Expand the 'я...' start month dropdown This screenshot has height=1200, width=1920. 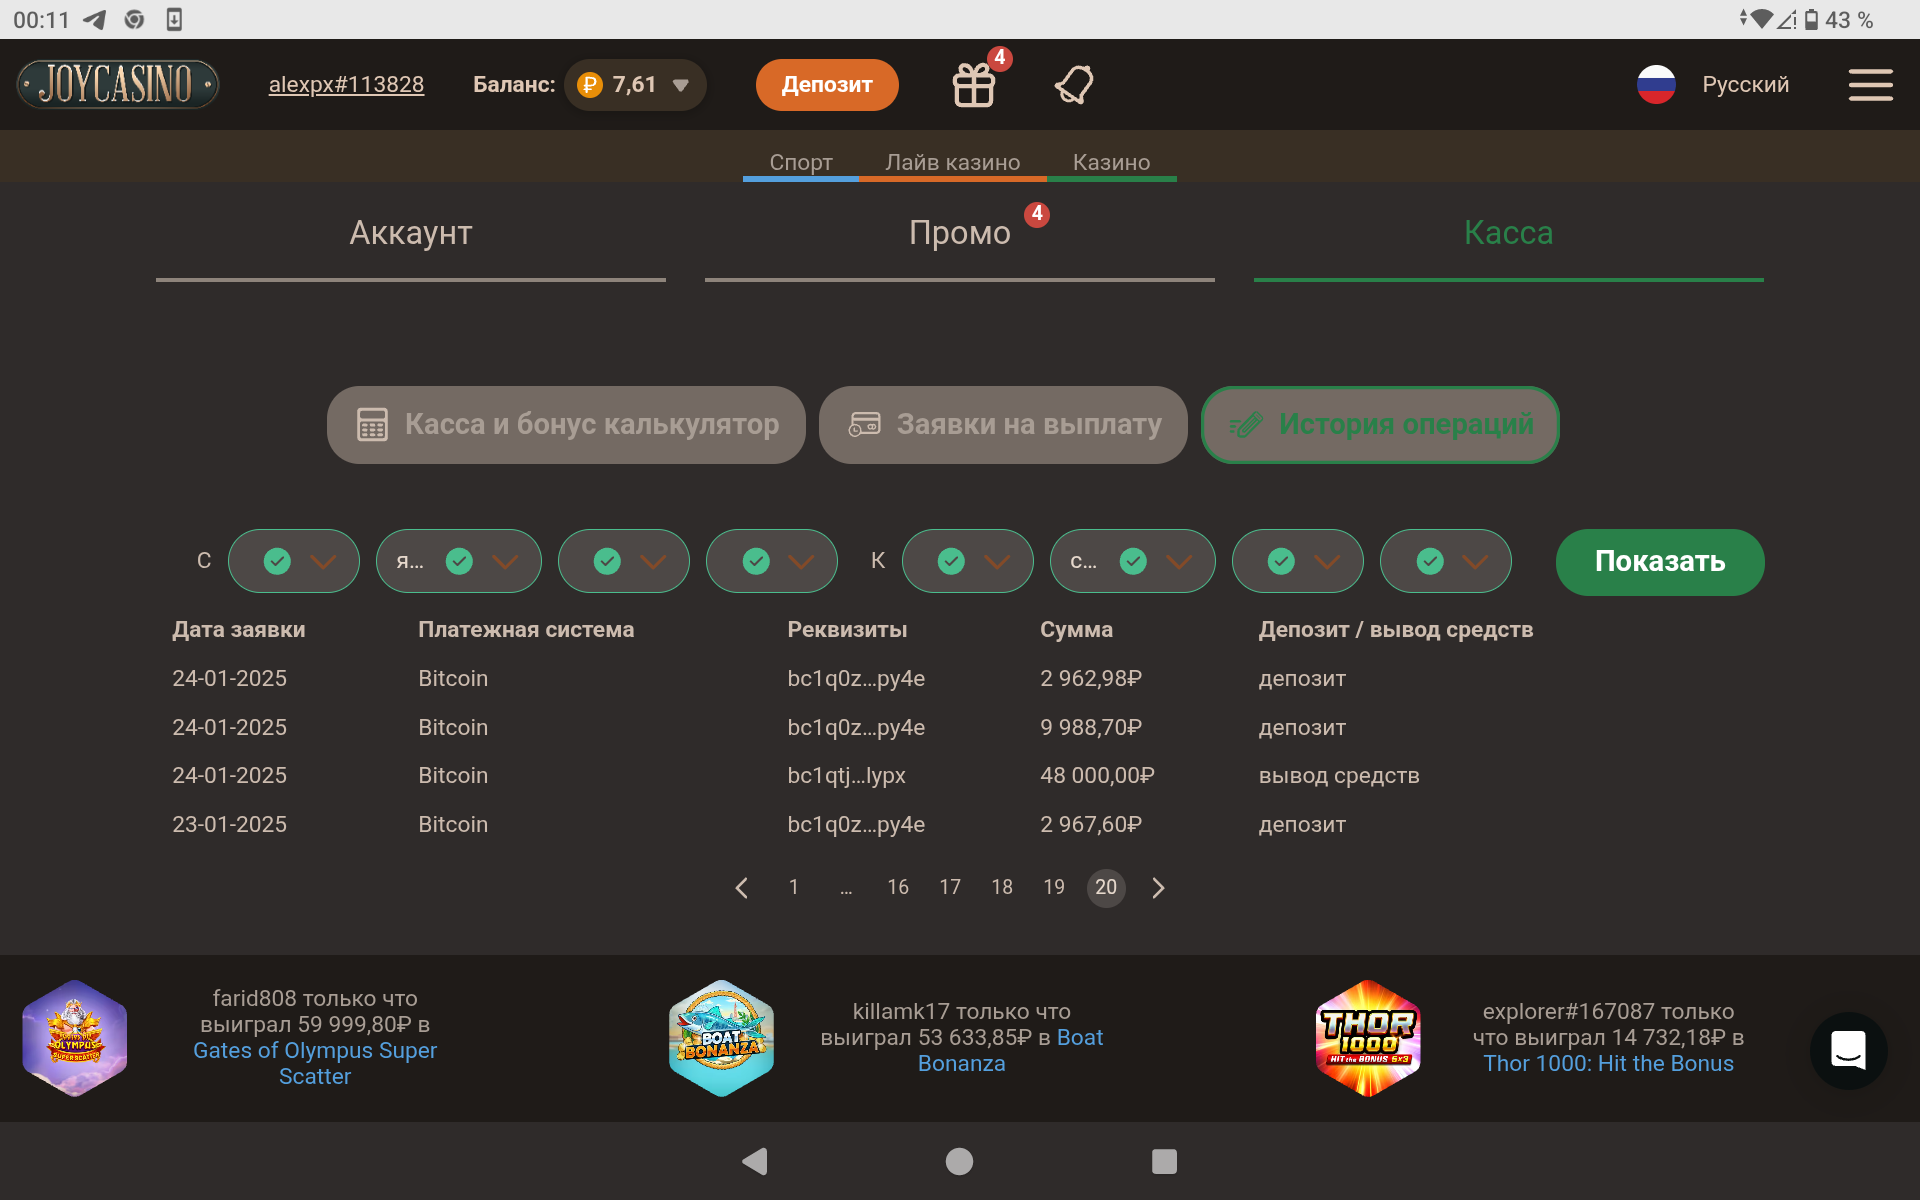coord(459,561)
